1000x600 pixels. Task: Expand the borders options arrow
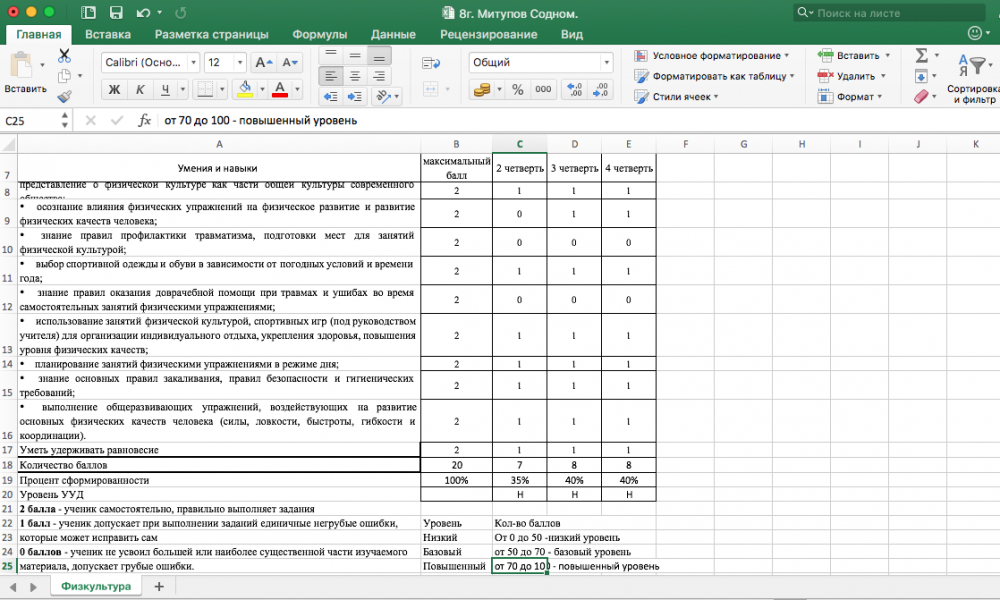point(221,89)
